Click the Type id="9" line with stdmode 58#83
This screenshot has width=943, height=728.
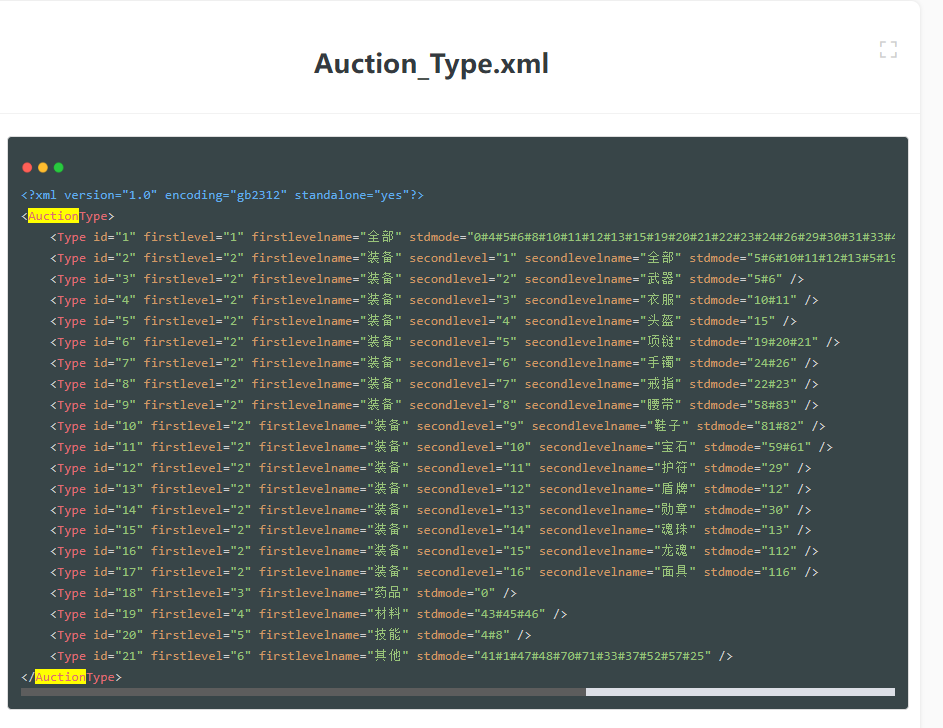[300, 405]
